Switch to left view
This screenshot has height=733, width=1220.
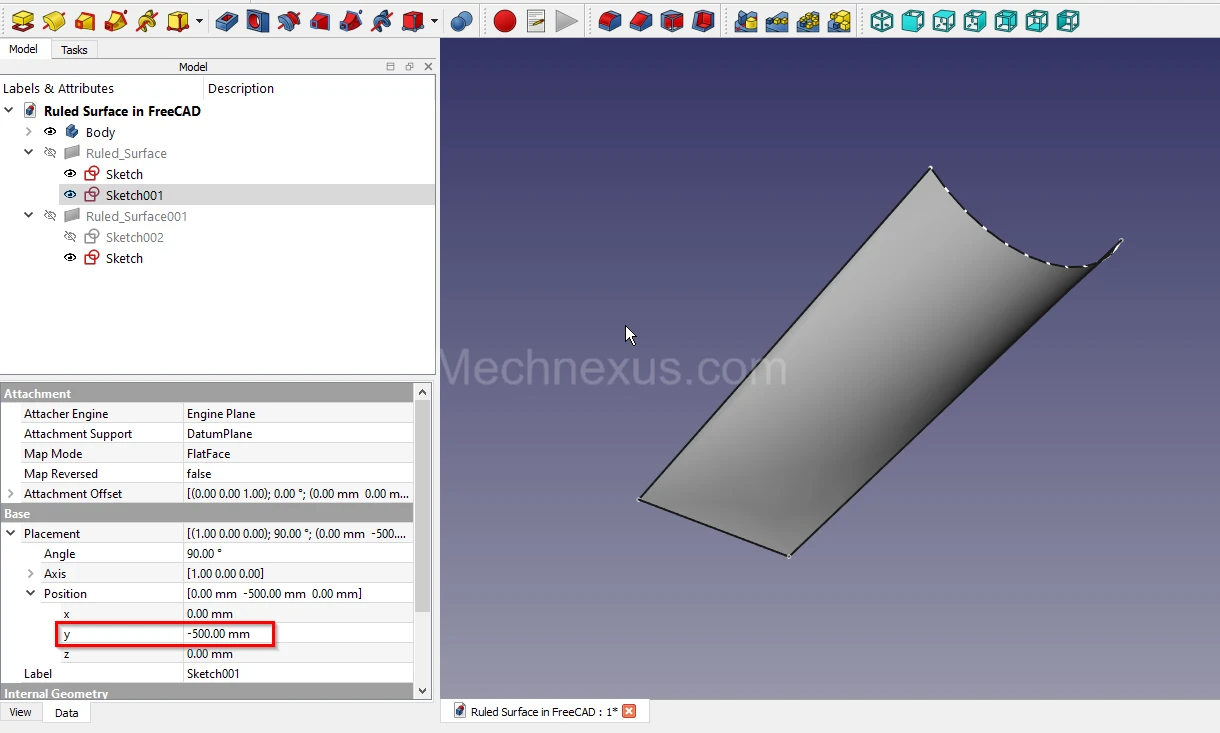1068,20
